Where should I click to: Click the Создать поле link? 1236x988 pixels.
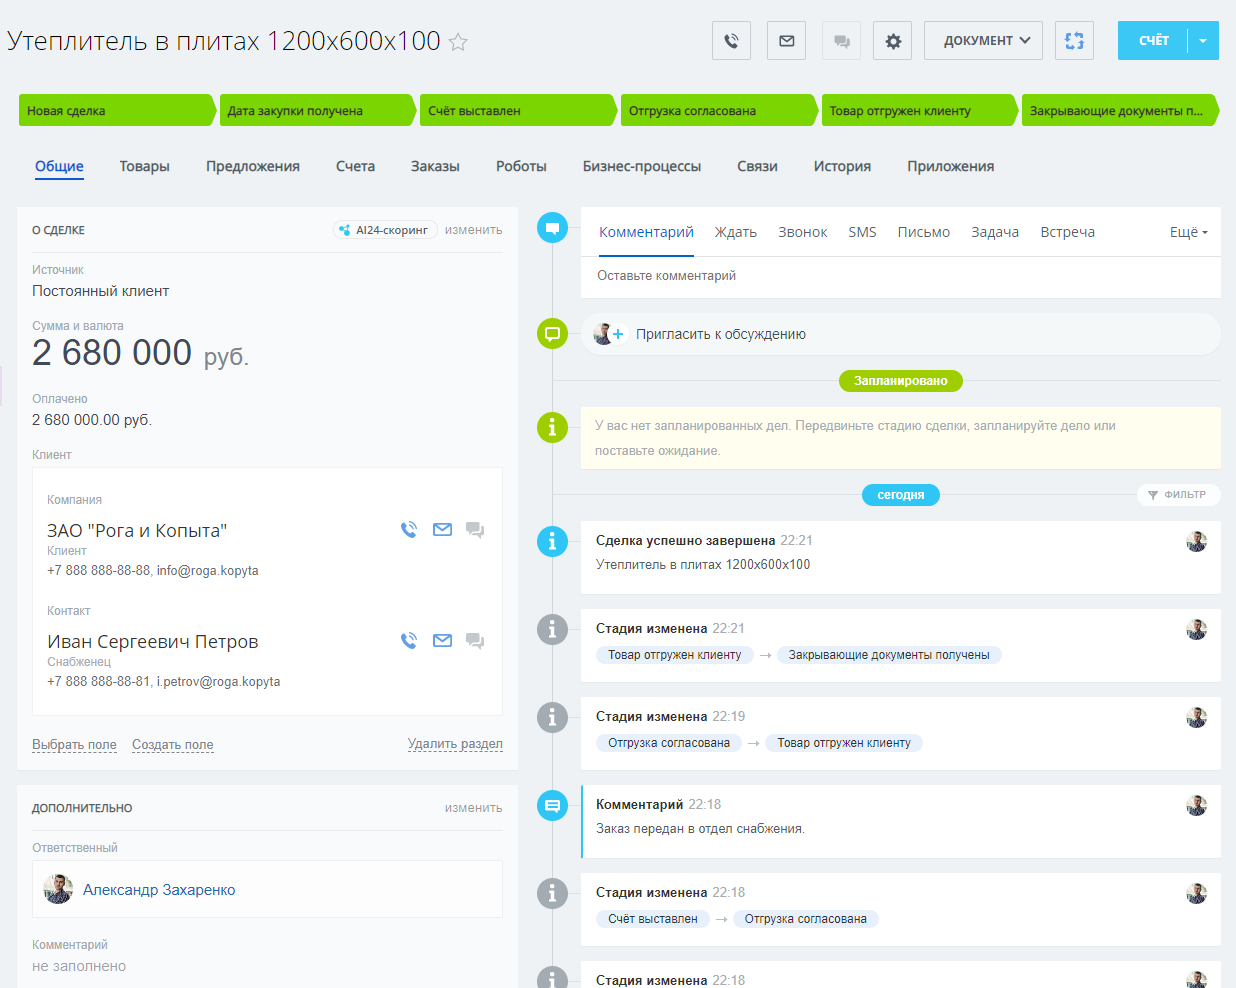pyautogui.click(x=172, y=745)
